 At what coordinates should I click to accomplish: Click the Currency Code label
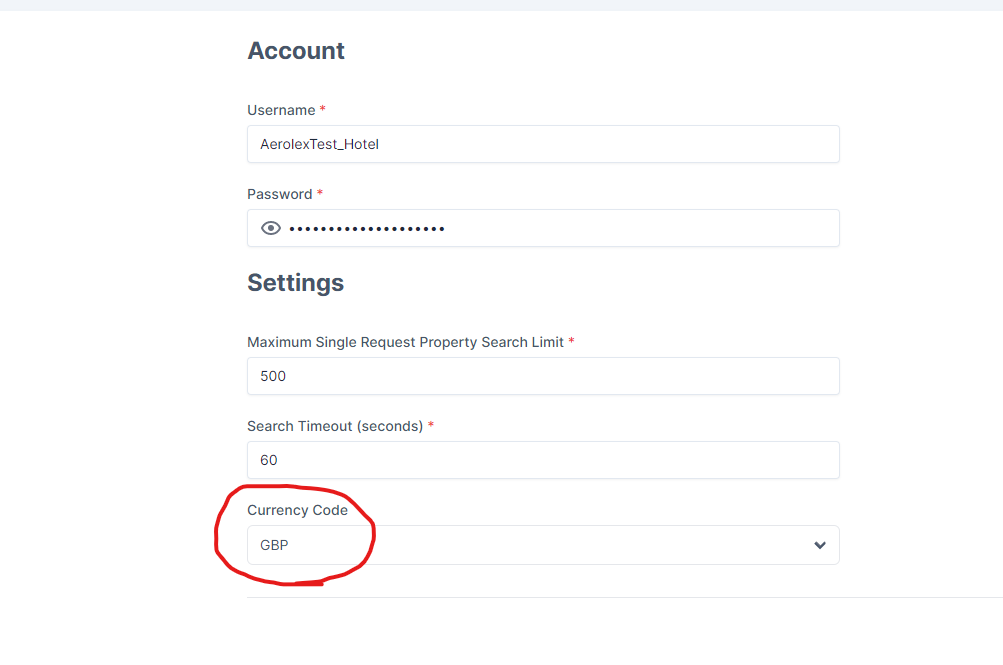pos(297,510)
